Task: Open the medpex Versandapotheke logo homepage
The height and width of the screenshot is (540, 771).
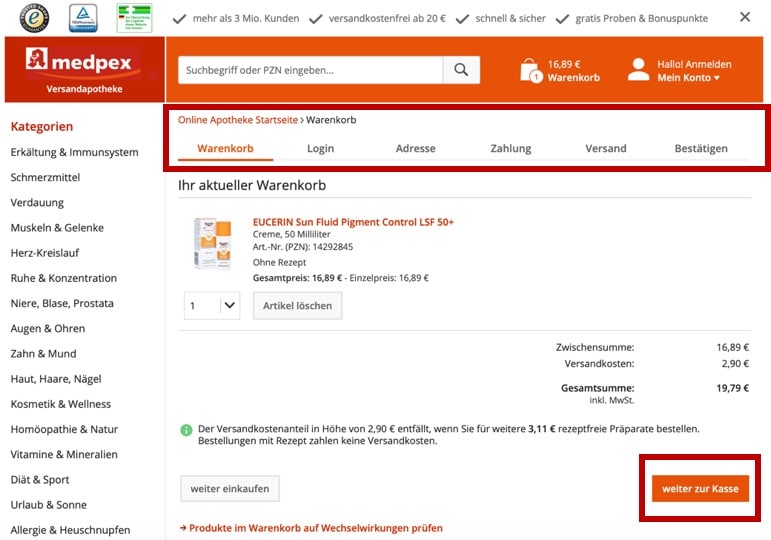Action: 85,69
